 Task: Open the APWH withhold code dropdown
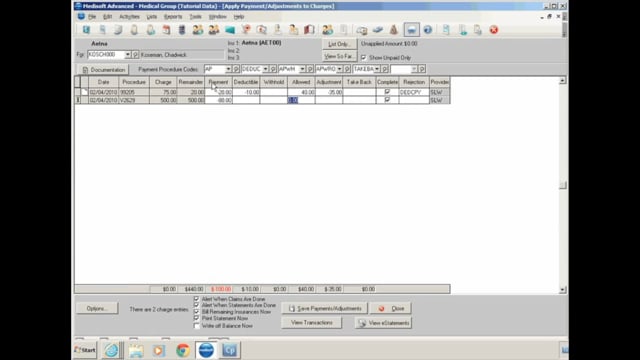click(x=302, y=69)
